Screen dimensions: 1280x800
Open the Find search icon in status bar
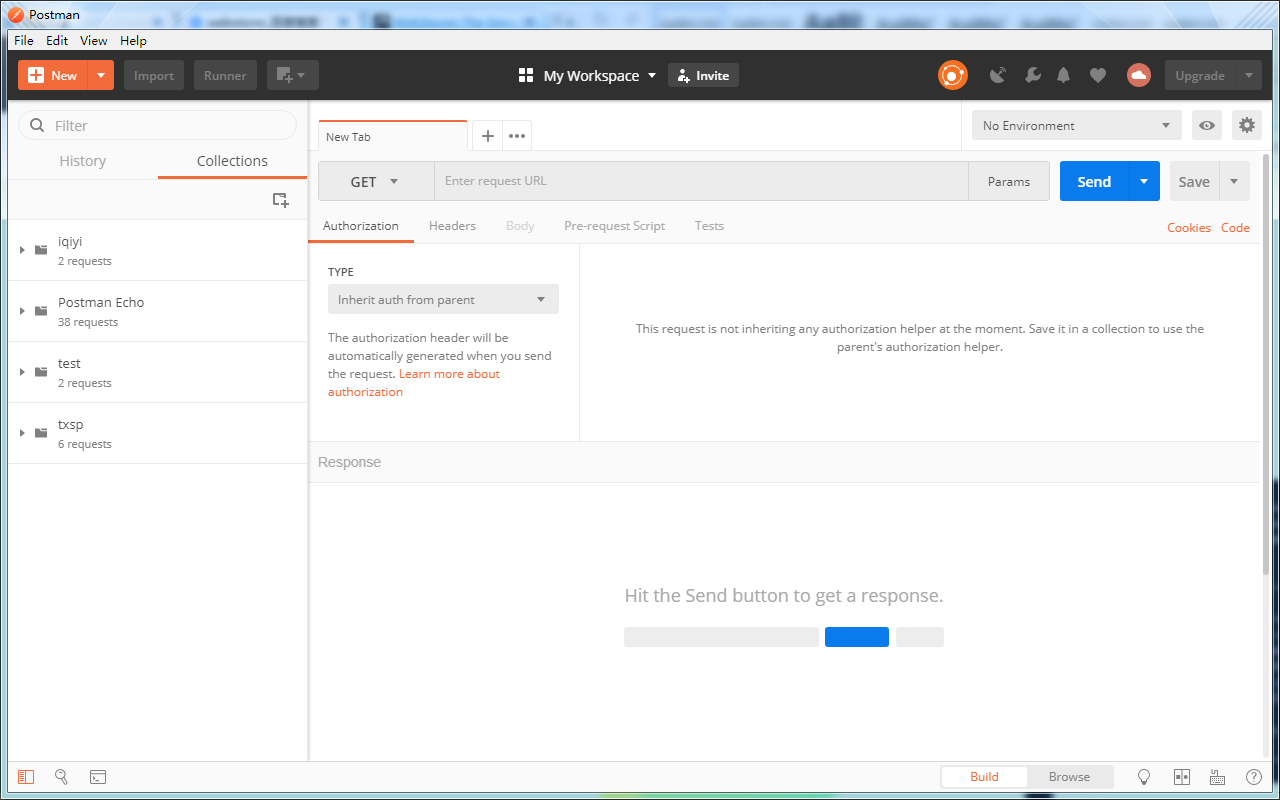[61, 777]
